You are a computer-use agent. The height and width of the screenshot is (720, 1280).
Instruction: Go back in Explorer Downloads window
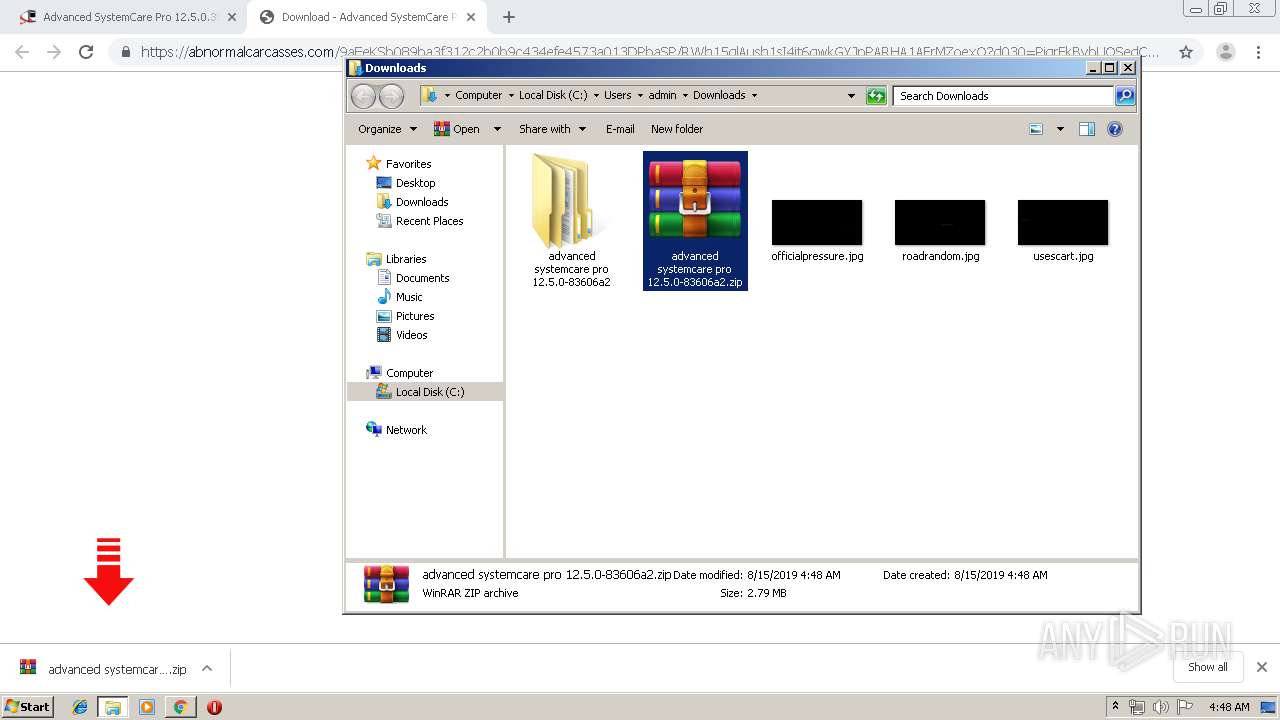(363, 96)
